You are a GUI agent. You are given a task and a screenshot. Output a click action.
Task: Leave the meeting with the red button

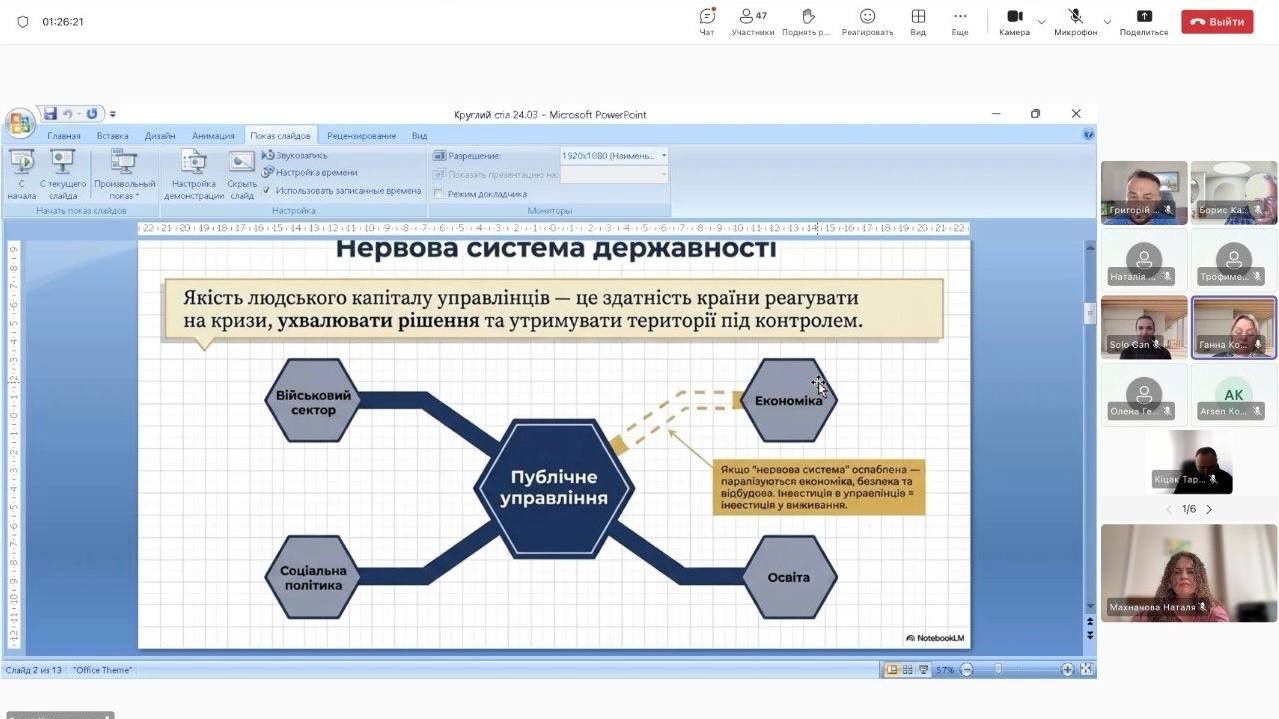[x=1217, y=22]
